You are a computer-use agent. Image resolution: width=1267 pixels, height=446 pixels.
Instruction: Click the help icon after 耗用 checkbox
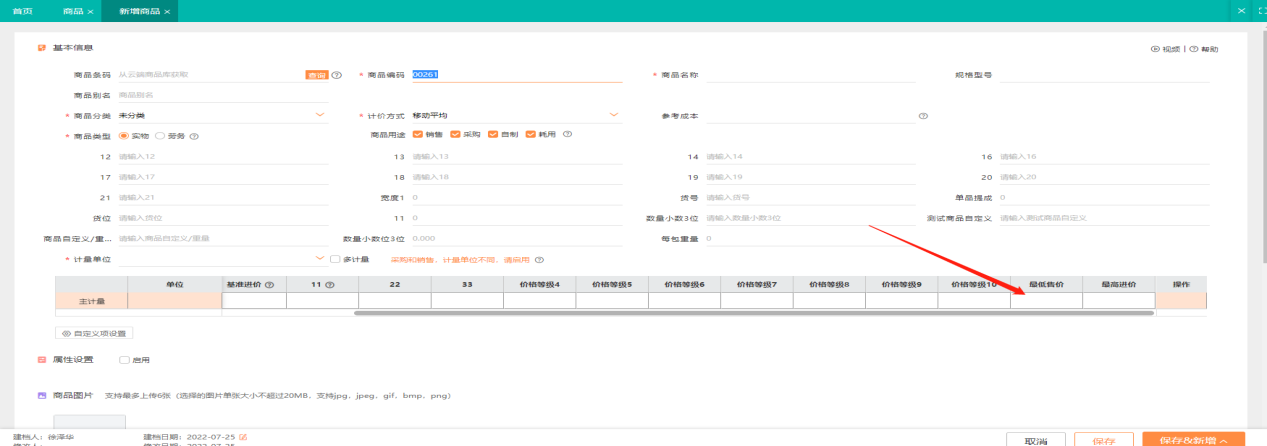[x=567, y=134]
